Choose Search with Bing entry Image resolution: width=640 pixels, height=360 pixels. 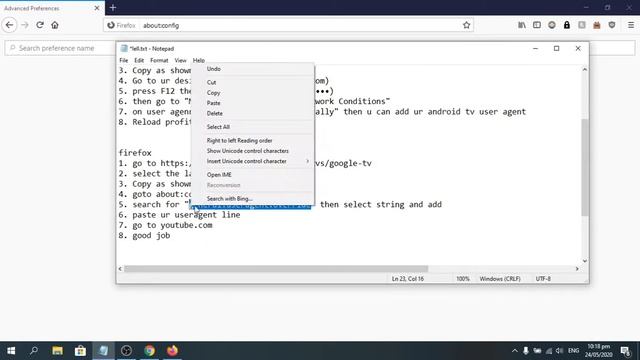[x=253, y=199]
